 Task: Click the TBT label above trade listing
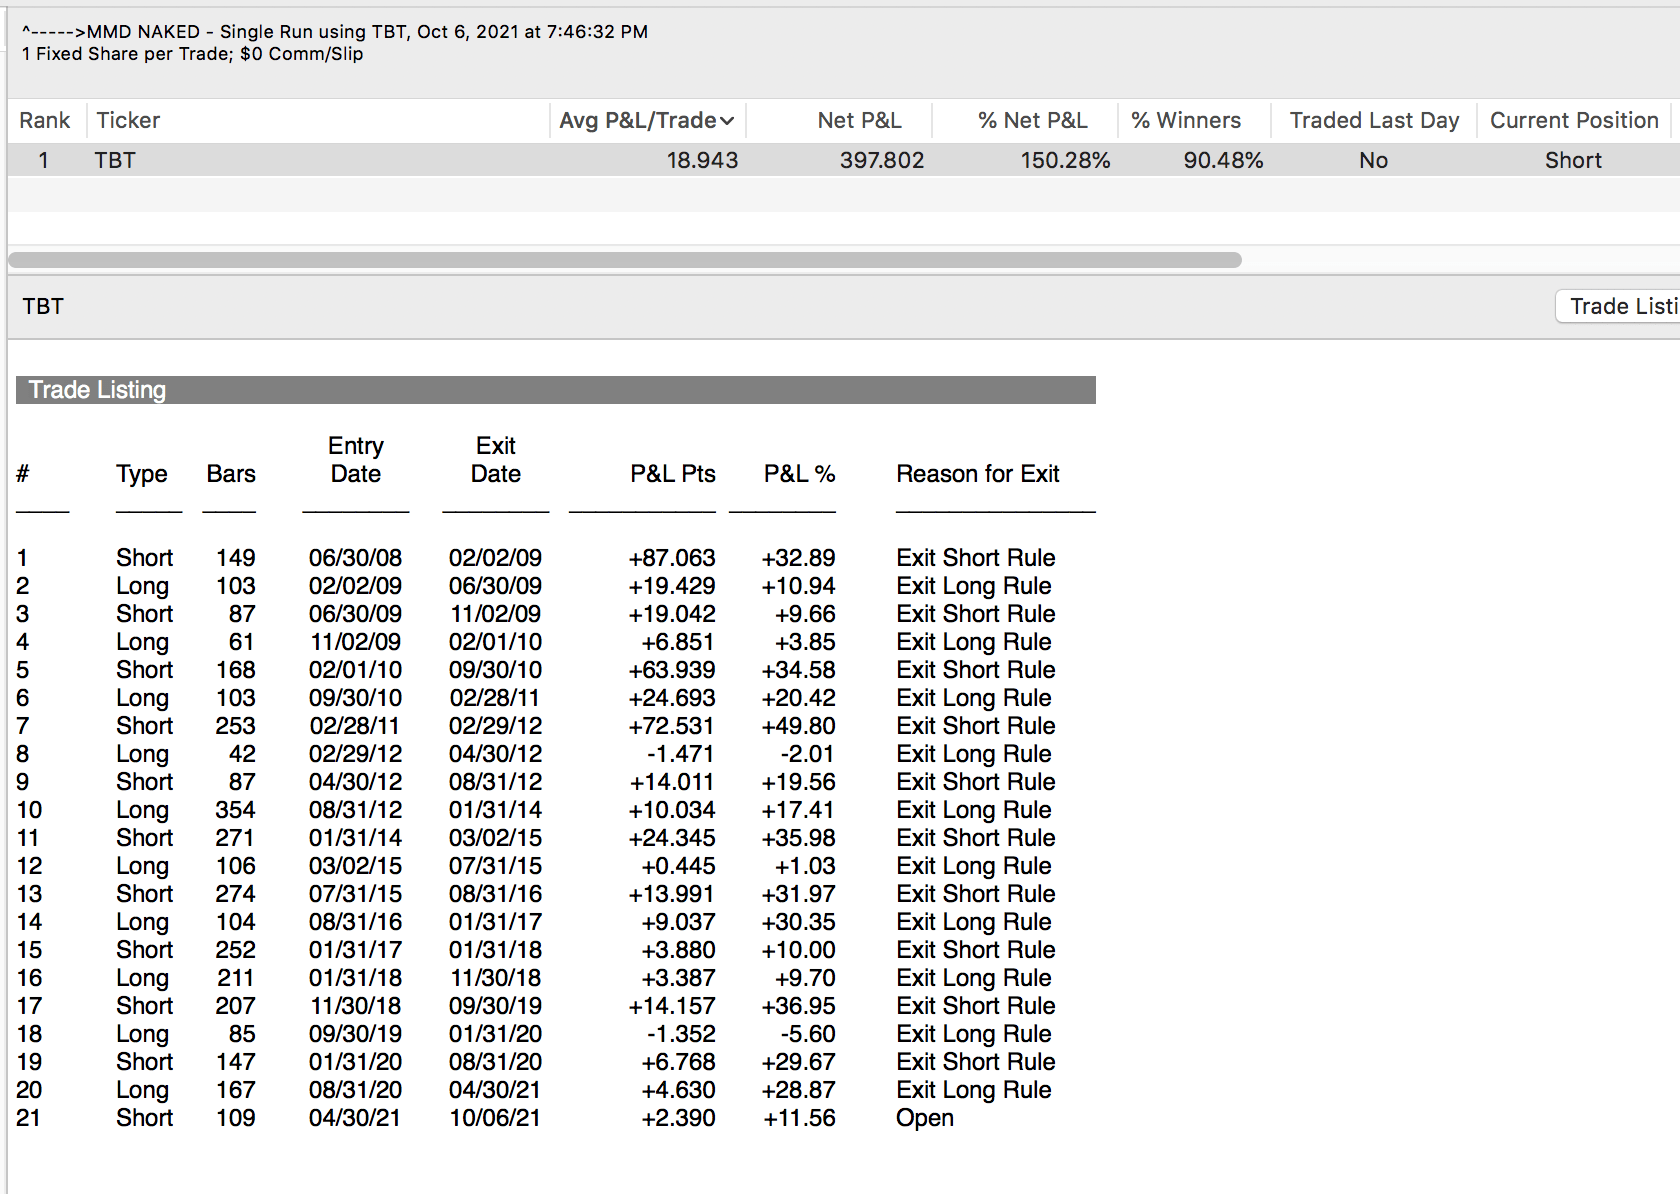(43, 307)
